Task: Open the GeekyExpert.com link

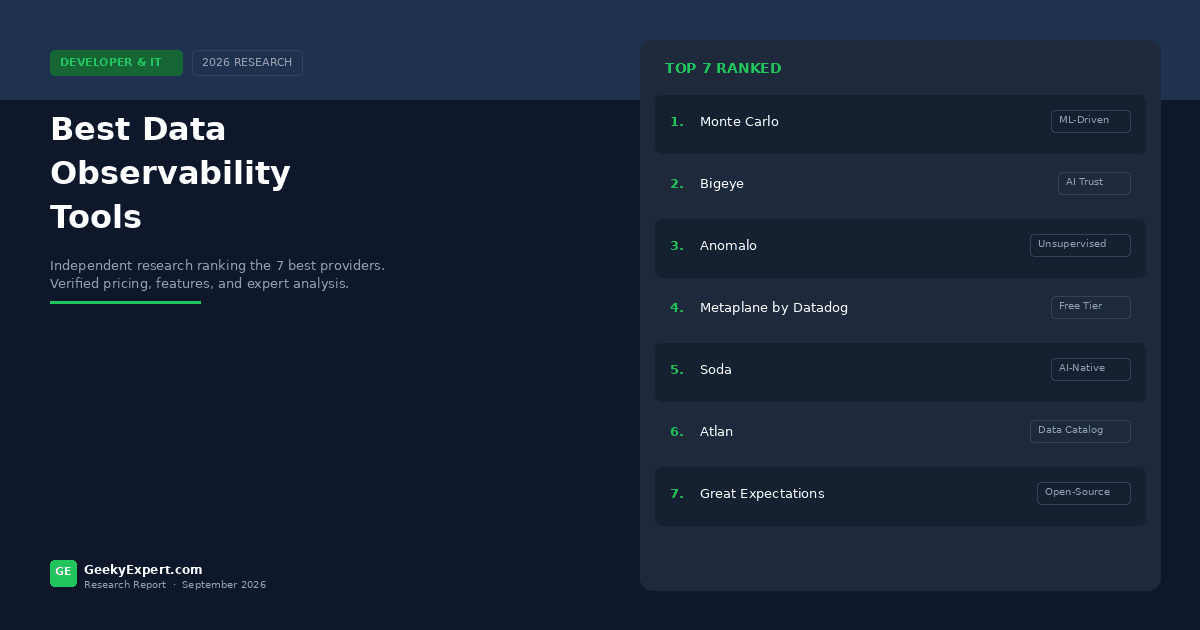Action: 143,570
